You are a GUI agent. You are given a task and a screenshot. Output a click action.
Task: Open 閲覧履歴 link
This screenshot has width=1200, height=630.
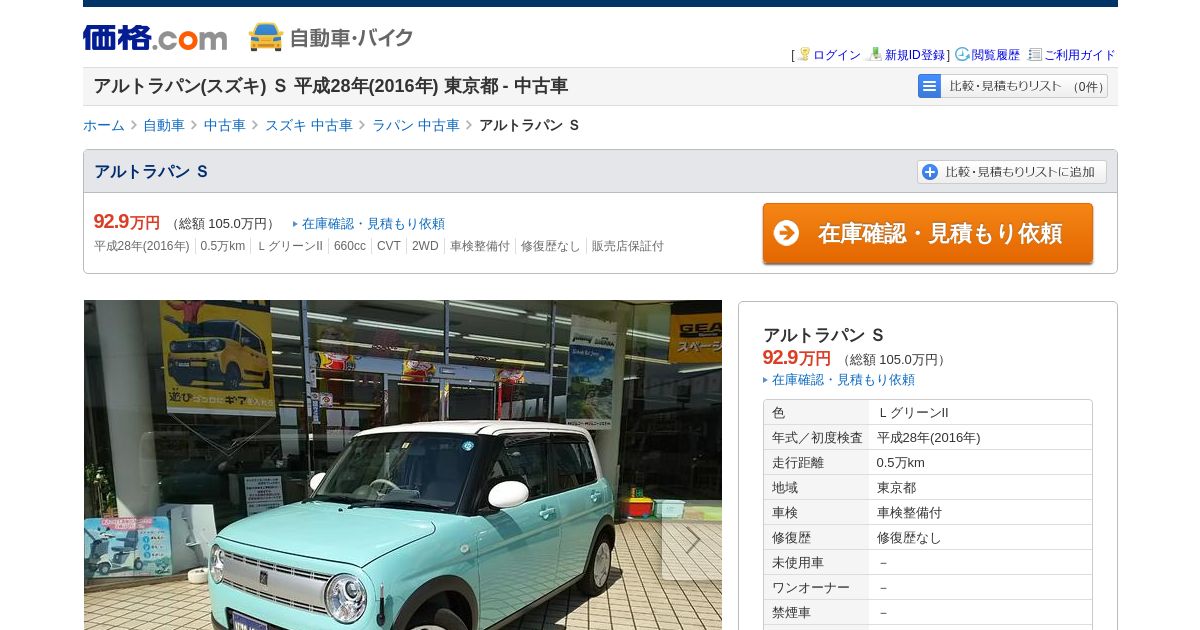pos(996,55)
